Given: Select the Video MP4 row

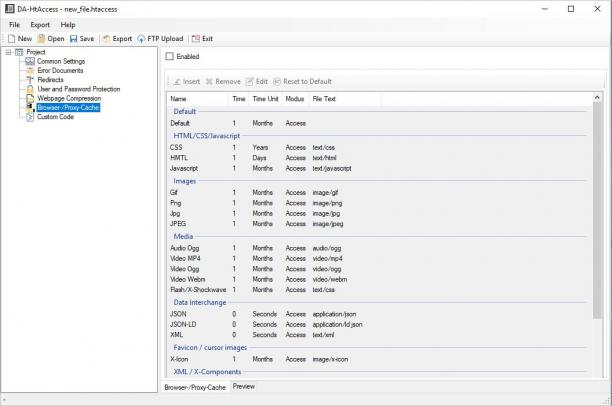Looking at the screenshot, I should coord(377,259).
